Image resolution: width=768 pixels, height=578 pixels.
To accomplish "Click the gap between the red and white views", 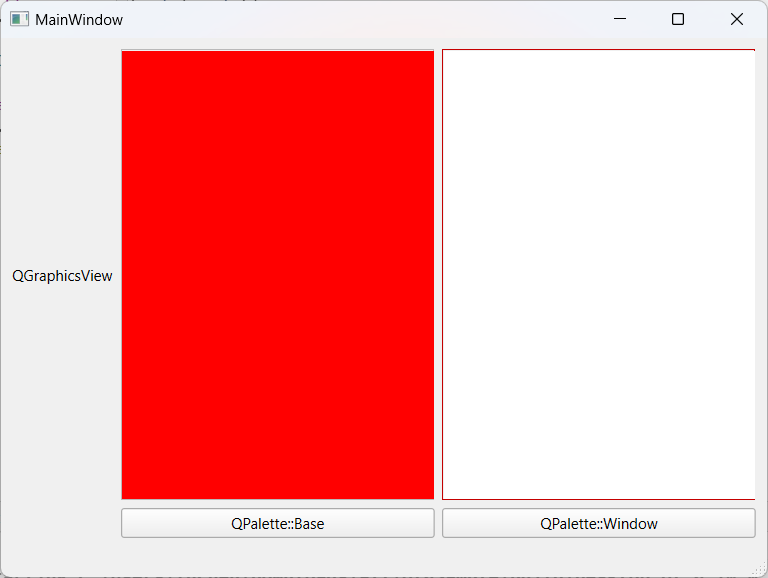I will [x=438, y=274].
